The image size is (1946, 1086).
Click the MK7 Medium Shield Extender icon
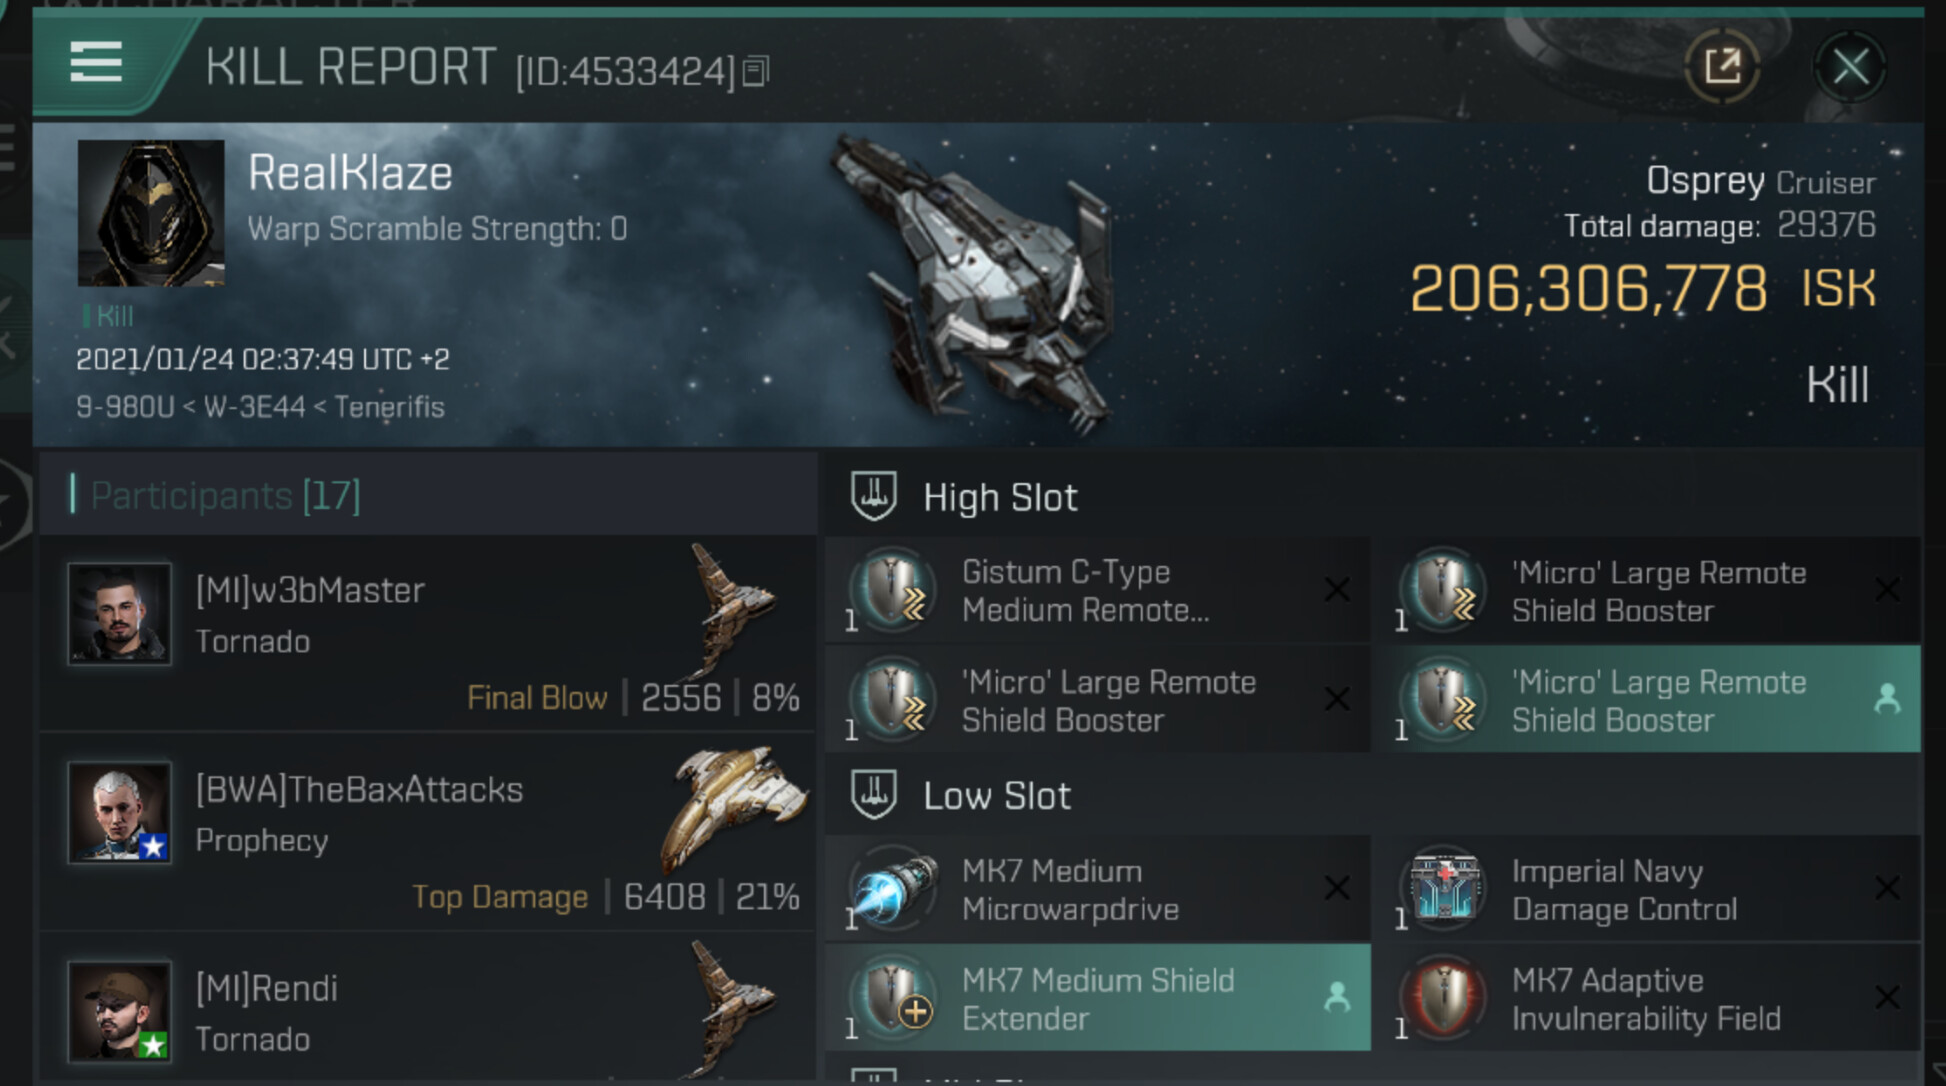tap(893, 998)
